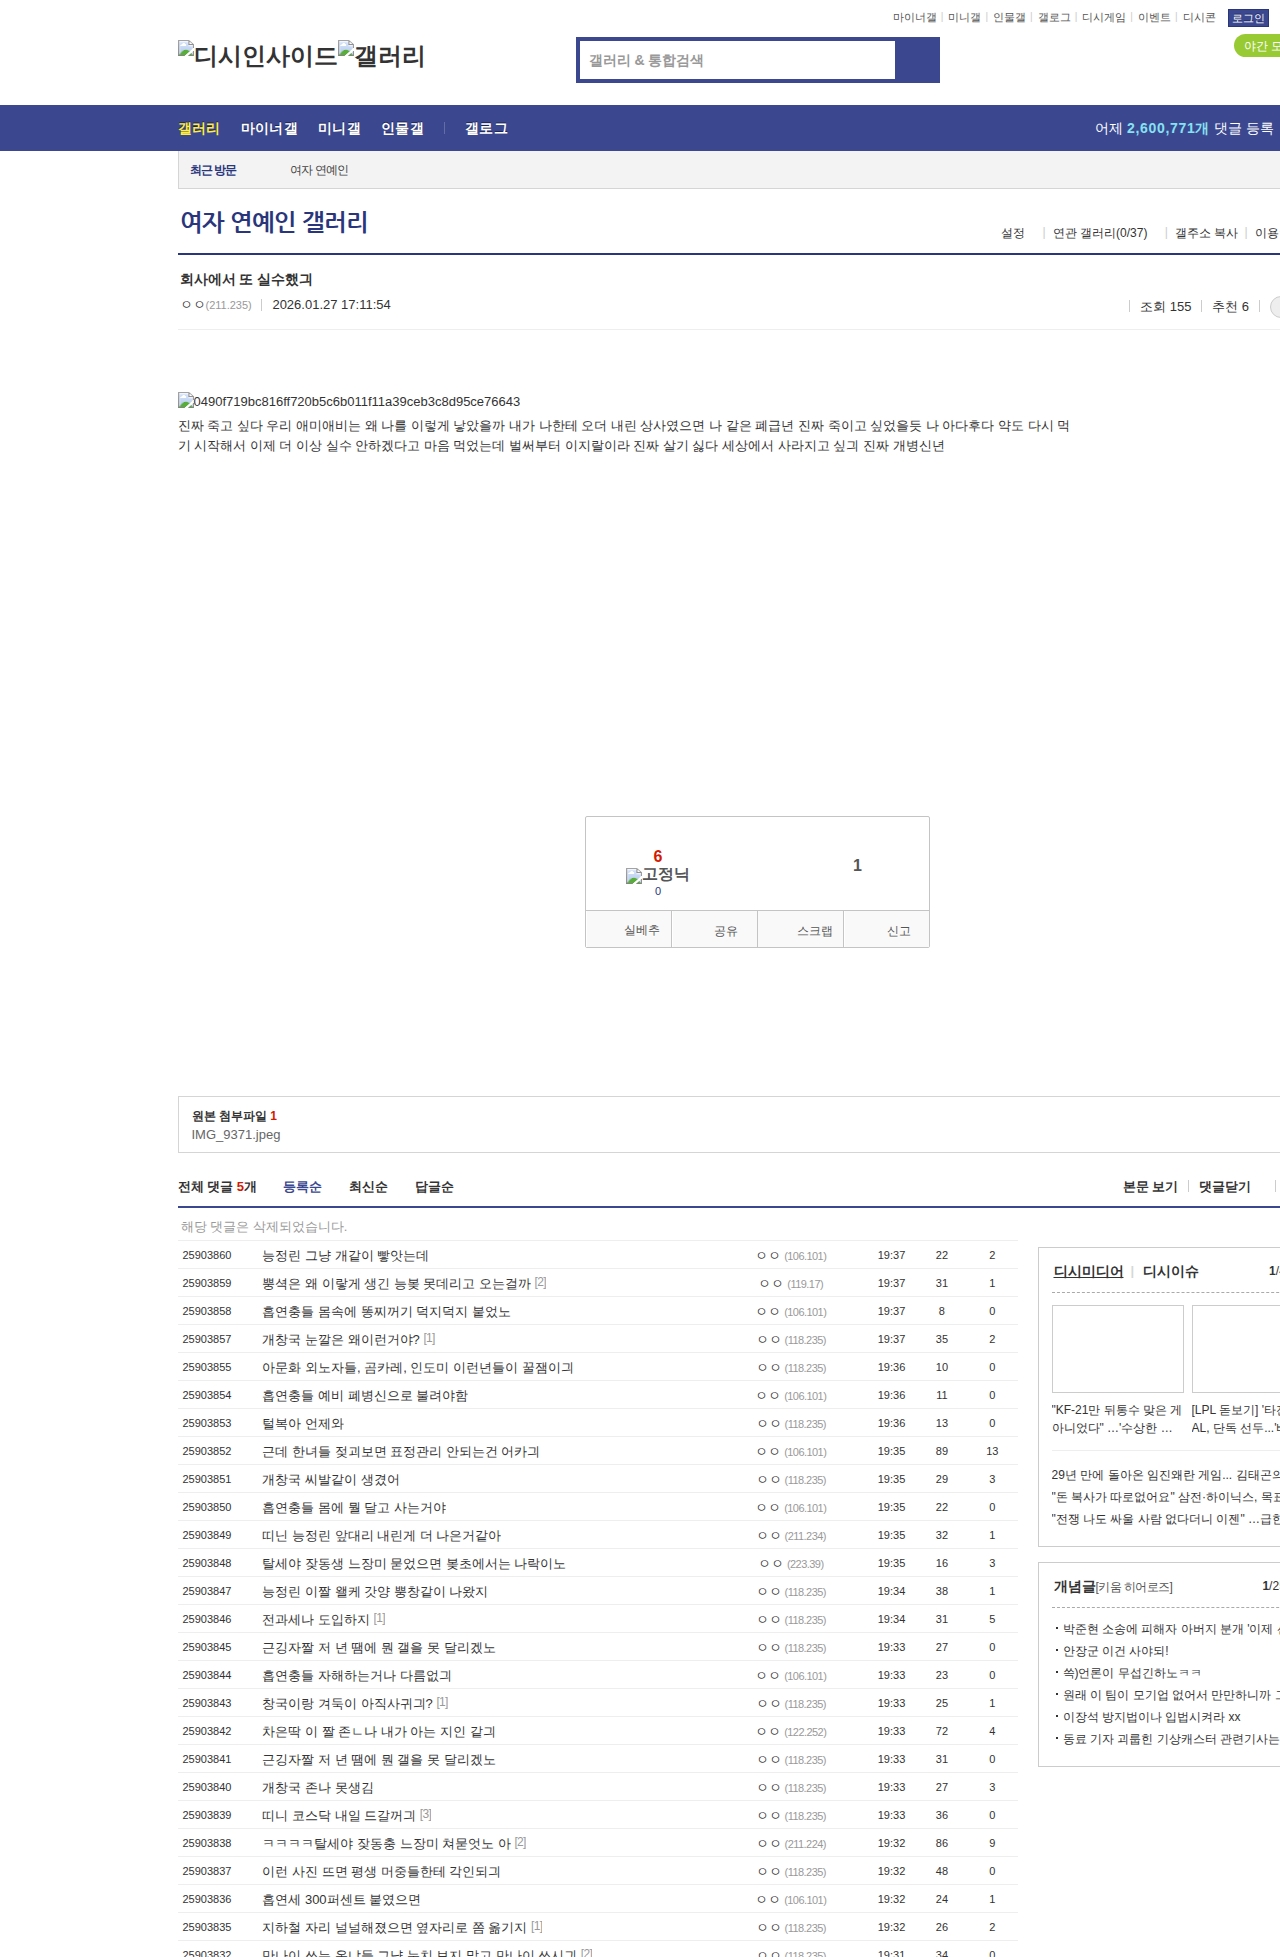Open the broken post image 0490f719bc816ff
1280x1957 pixels.
349,401
